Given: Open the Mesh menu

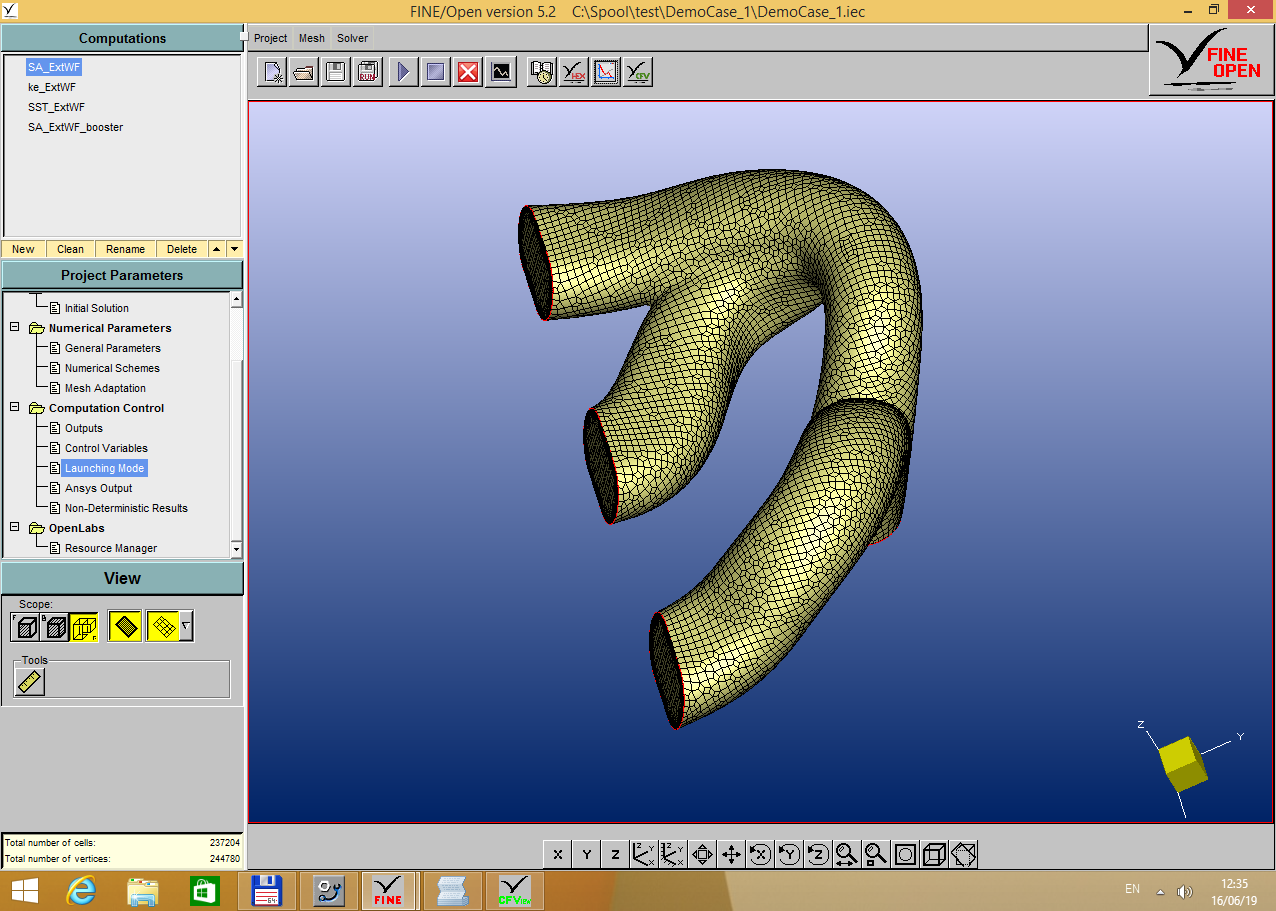Looking at the screenshot, I should [x=312, y=38].
